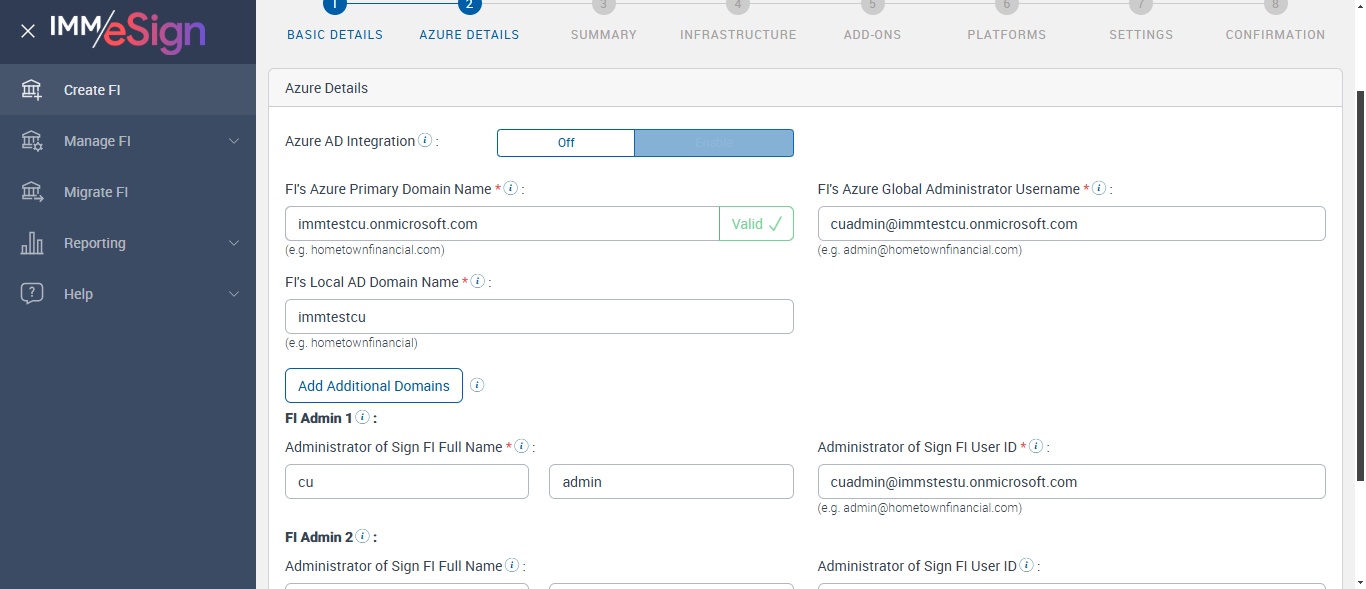1366x589 pixels.
Task: Click the FI's Local AD Domain Name field
Action: (x=539, y=317)
